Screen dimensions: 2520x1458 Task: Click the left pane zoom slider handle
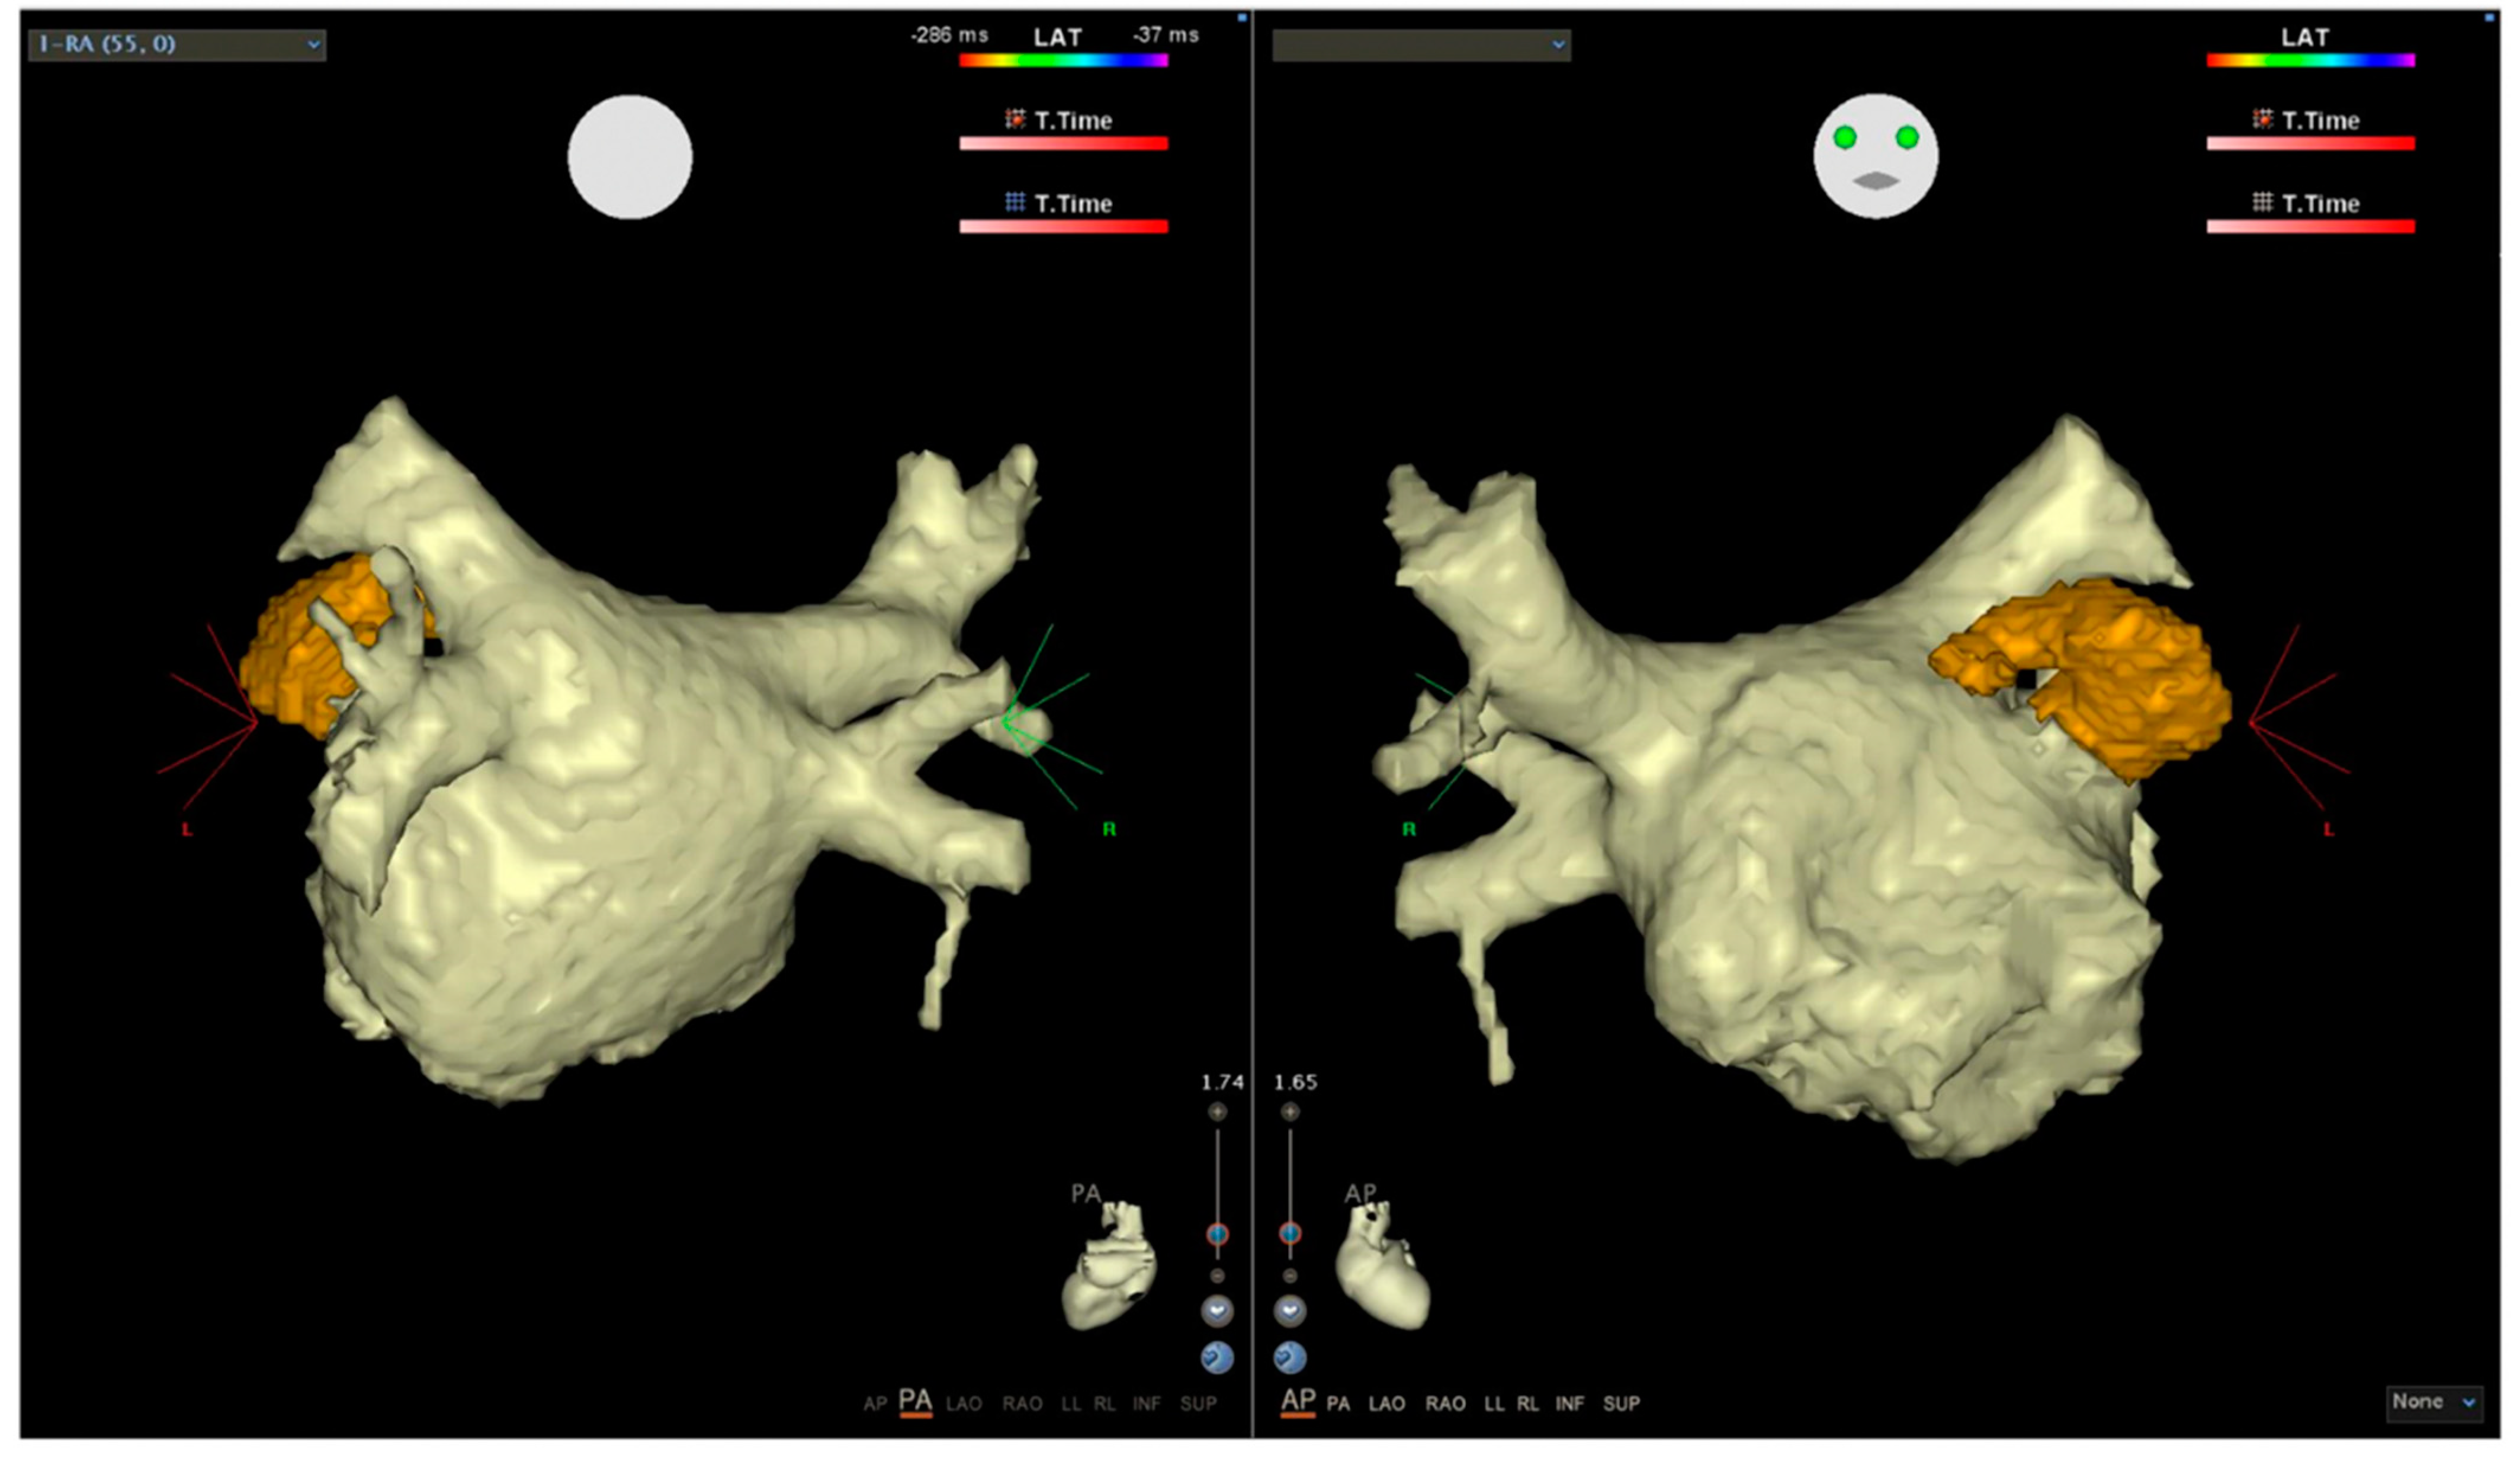(1217, 1234)
